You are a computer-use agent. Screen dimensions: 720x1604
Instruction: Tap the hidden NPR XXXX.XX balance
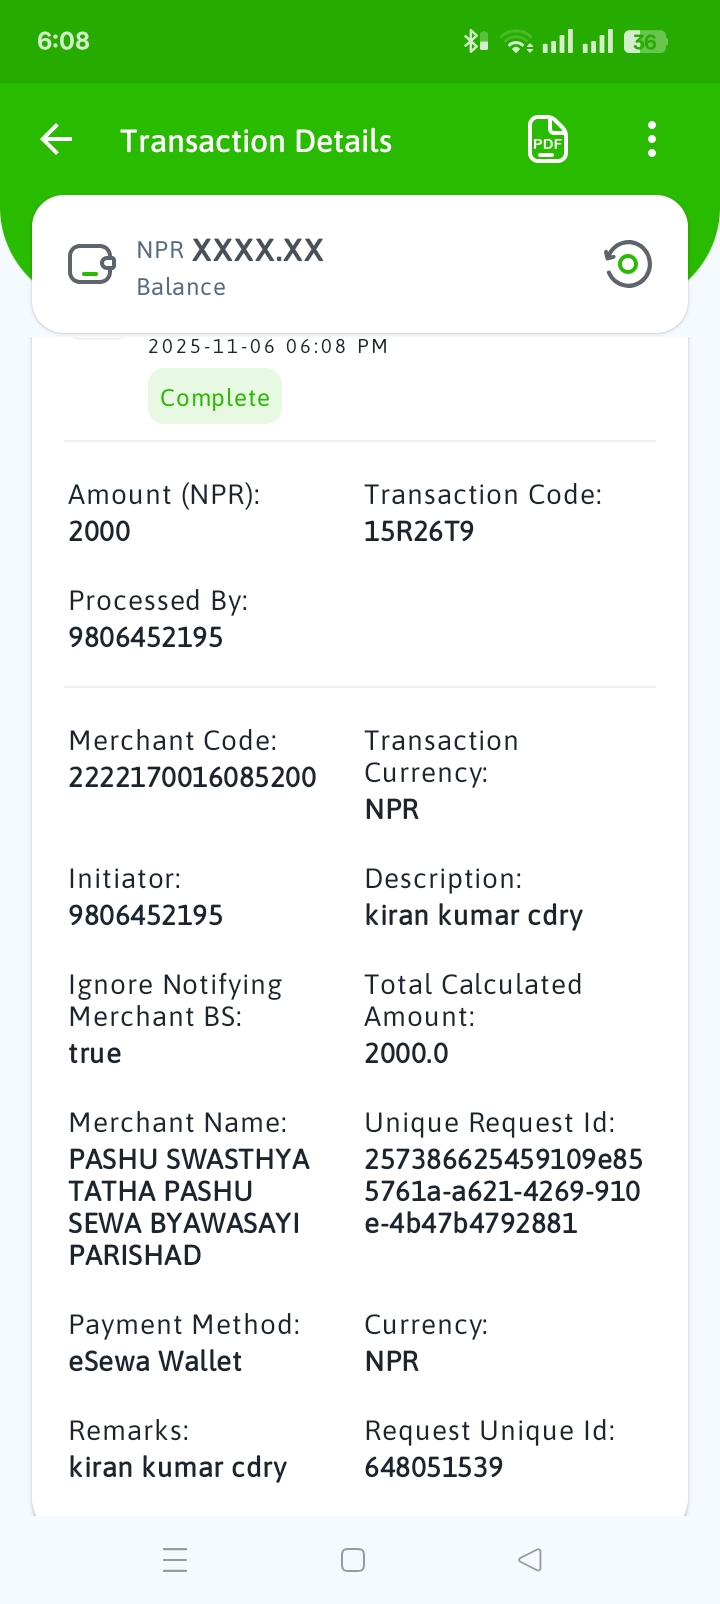230,250
